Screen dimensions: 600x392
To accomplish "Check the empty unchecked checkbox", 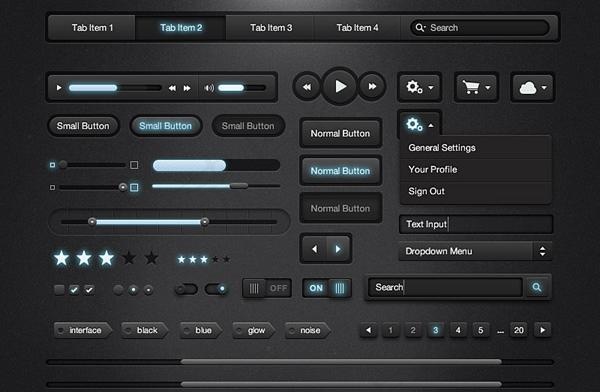I will pyautogui.click(x=59, y=290).
